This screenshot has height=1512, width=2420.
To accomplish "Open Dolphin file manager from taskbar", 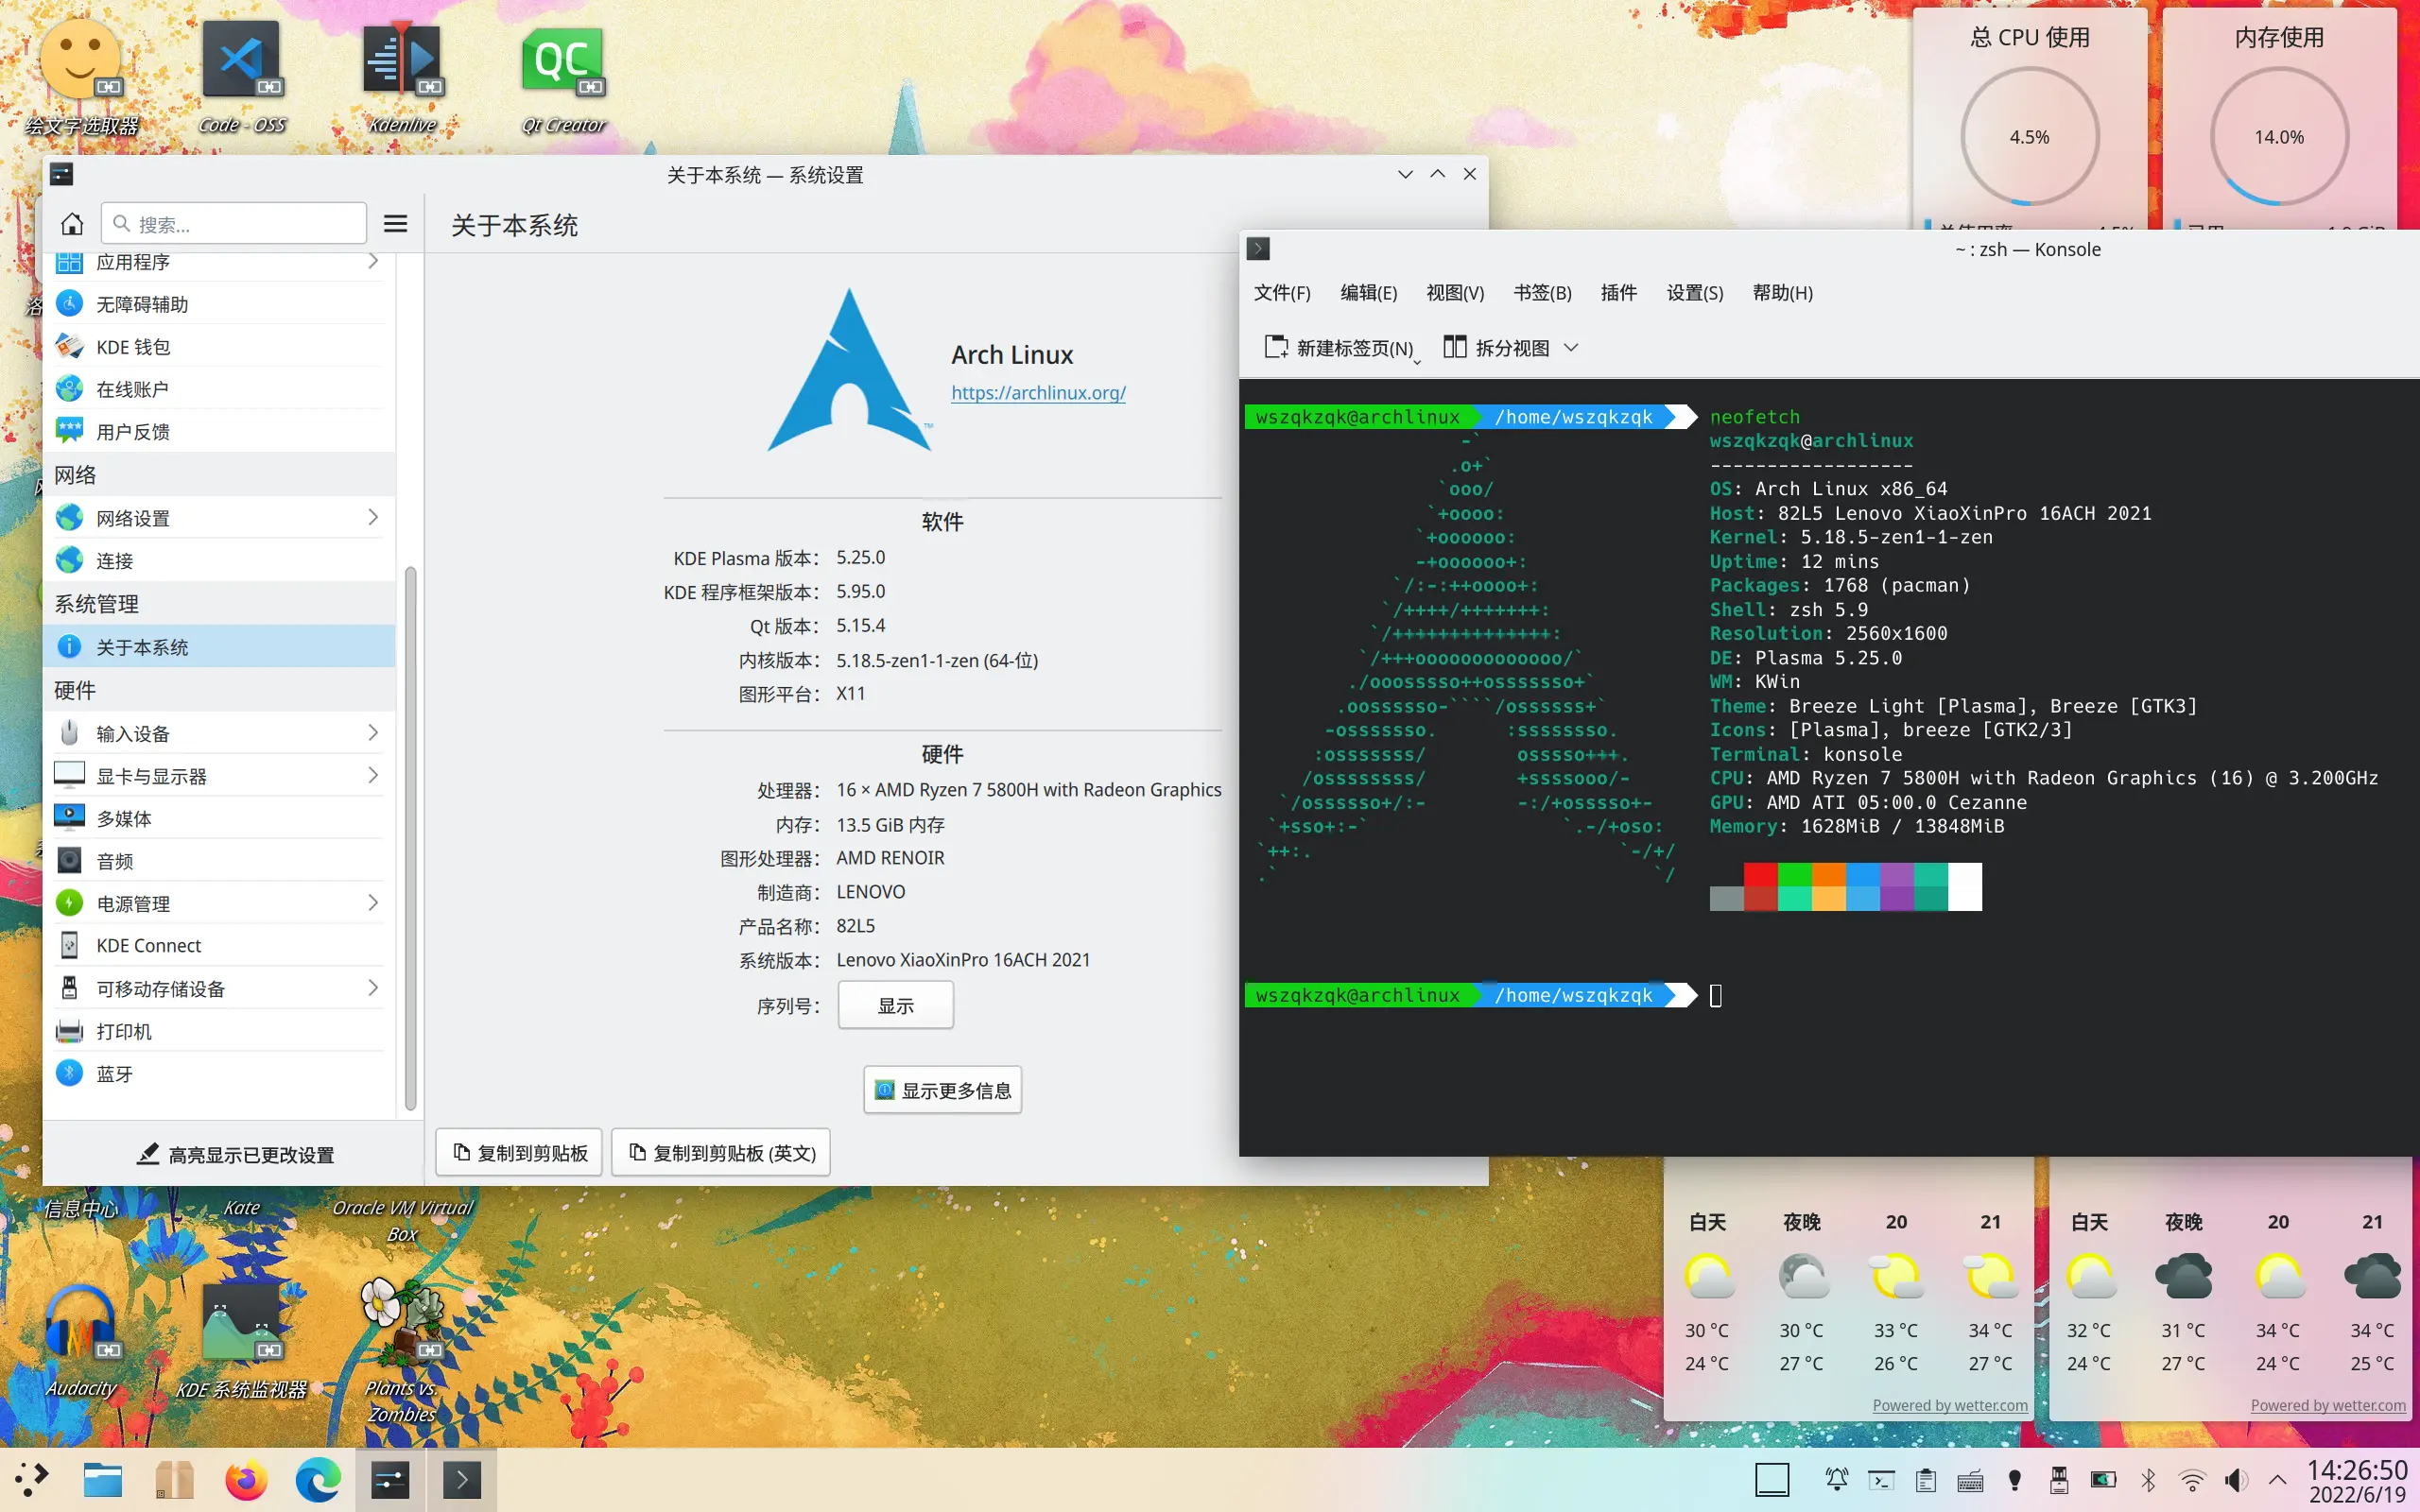I will coord(103,1480).
